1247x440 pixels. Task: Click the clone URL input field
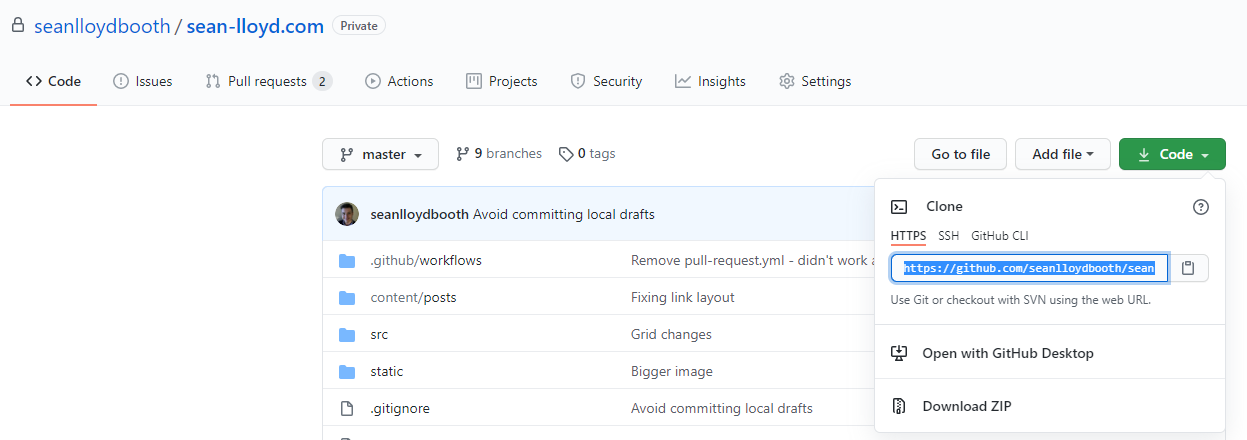tap(1030, 268)
